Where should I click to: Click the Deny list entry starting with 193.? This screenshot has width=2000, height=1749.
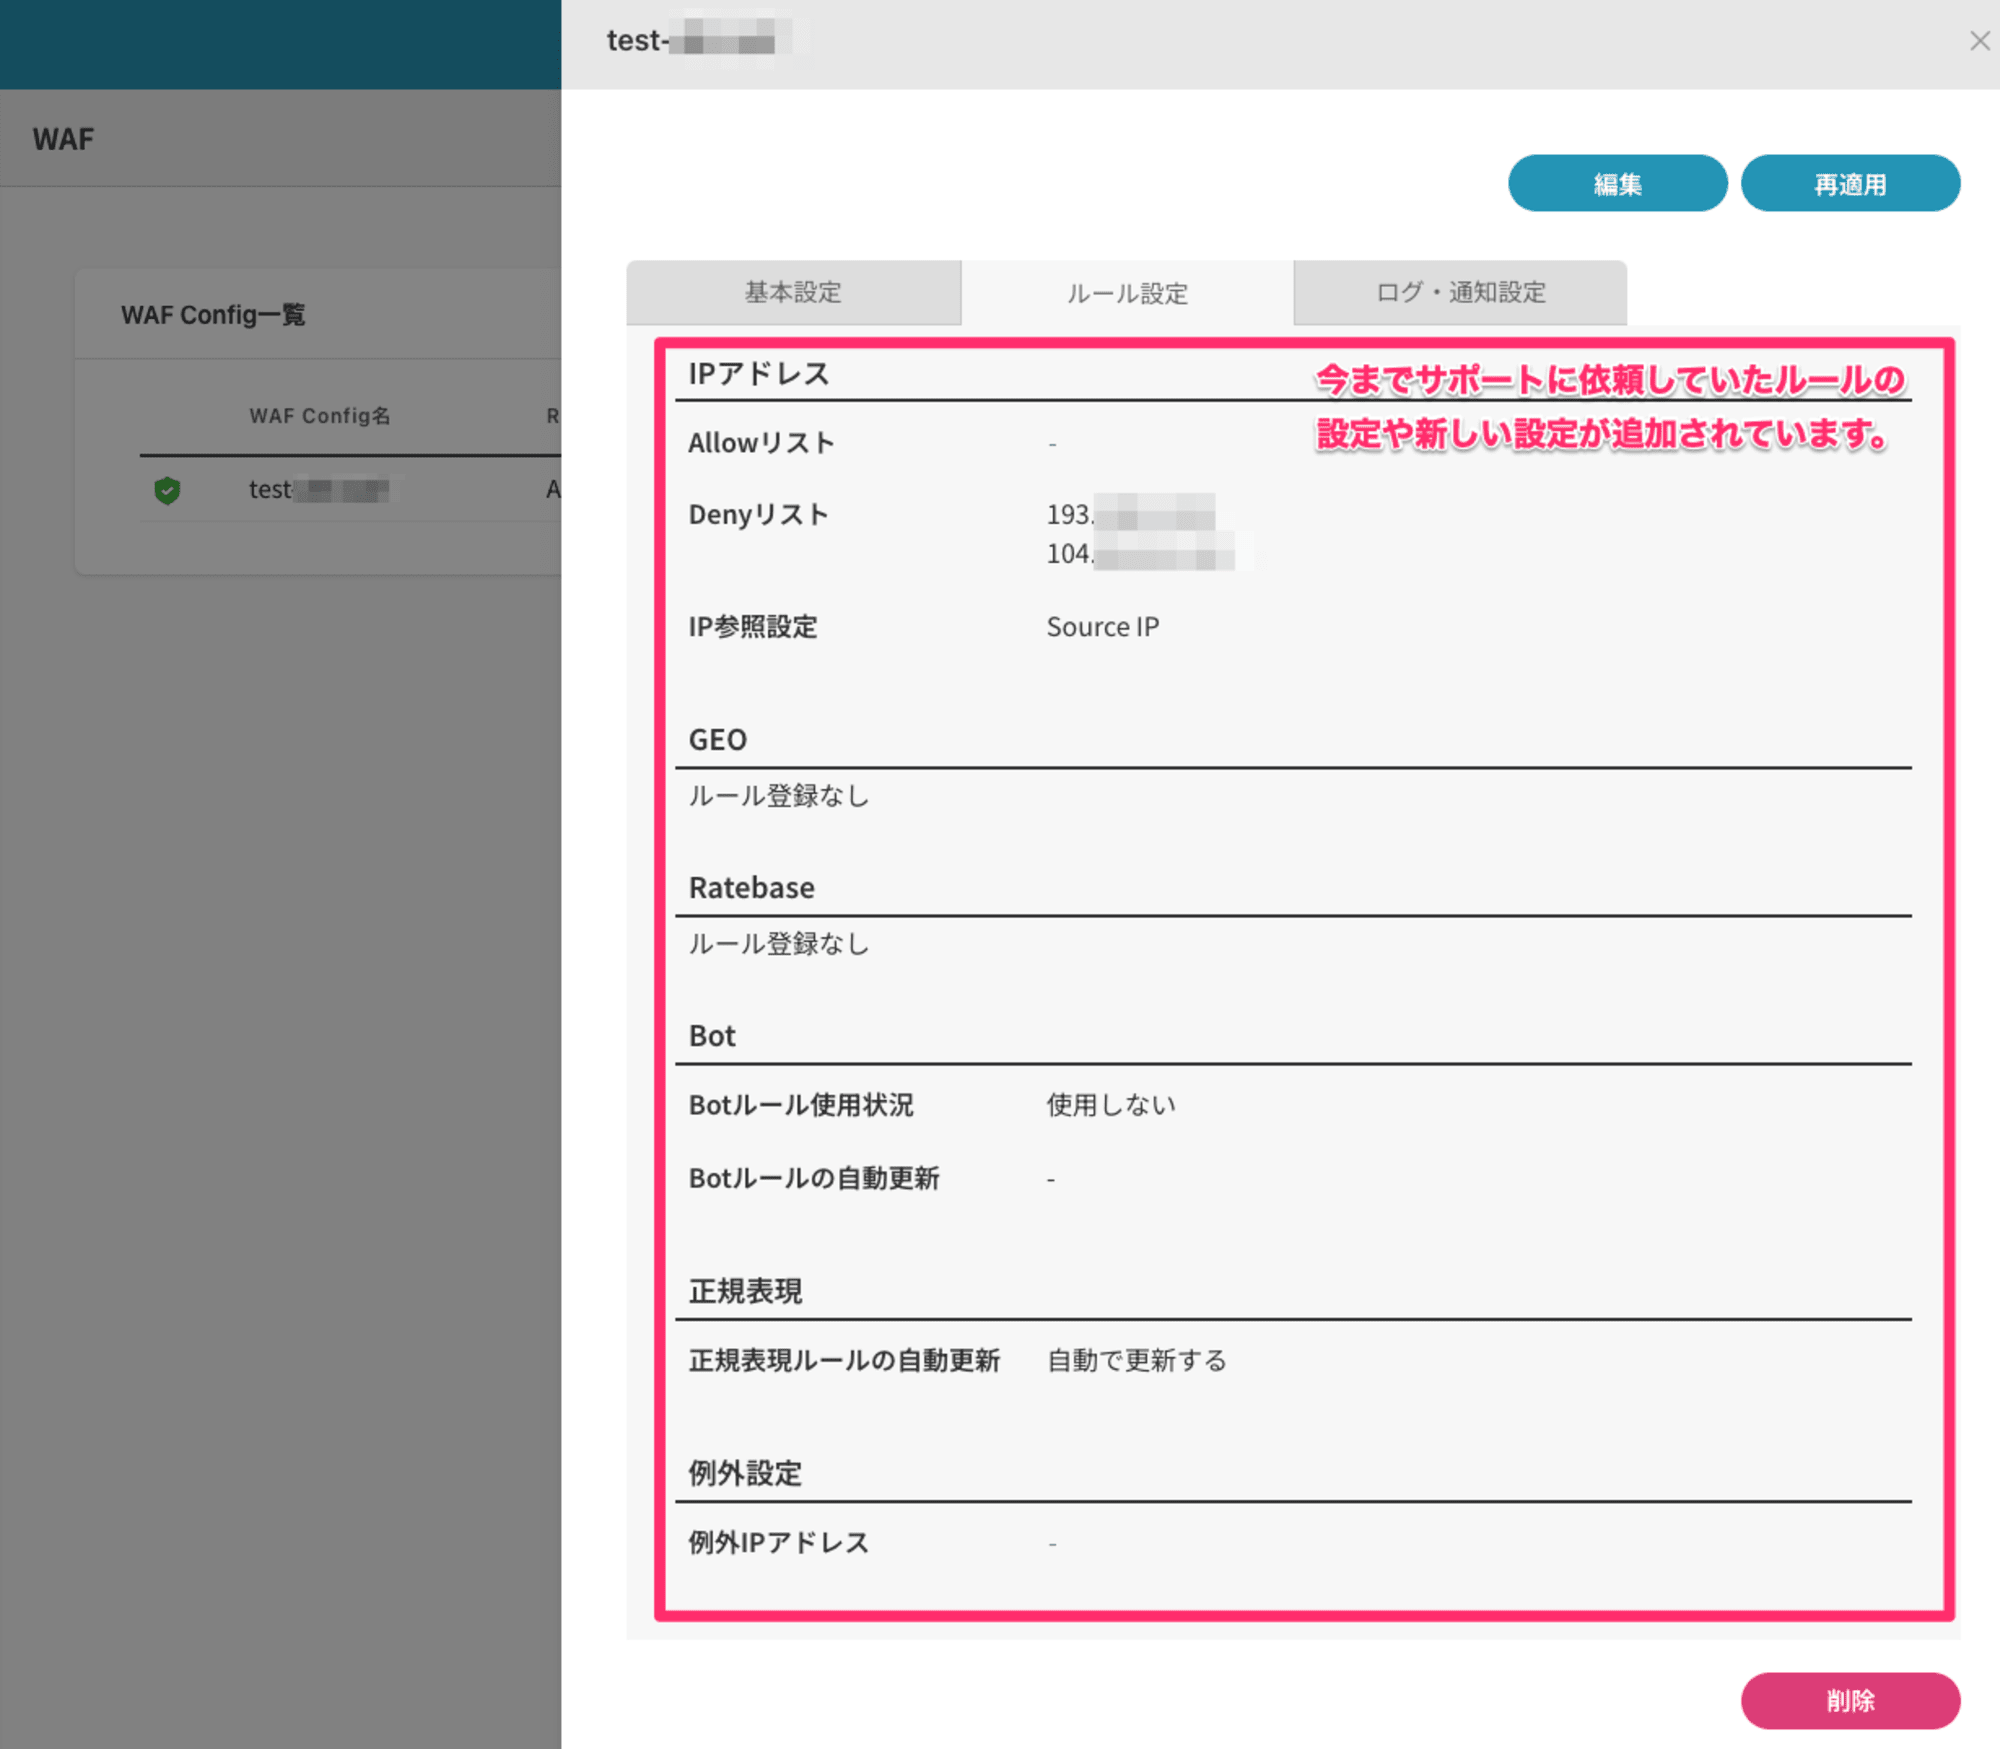[1131, 514]
